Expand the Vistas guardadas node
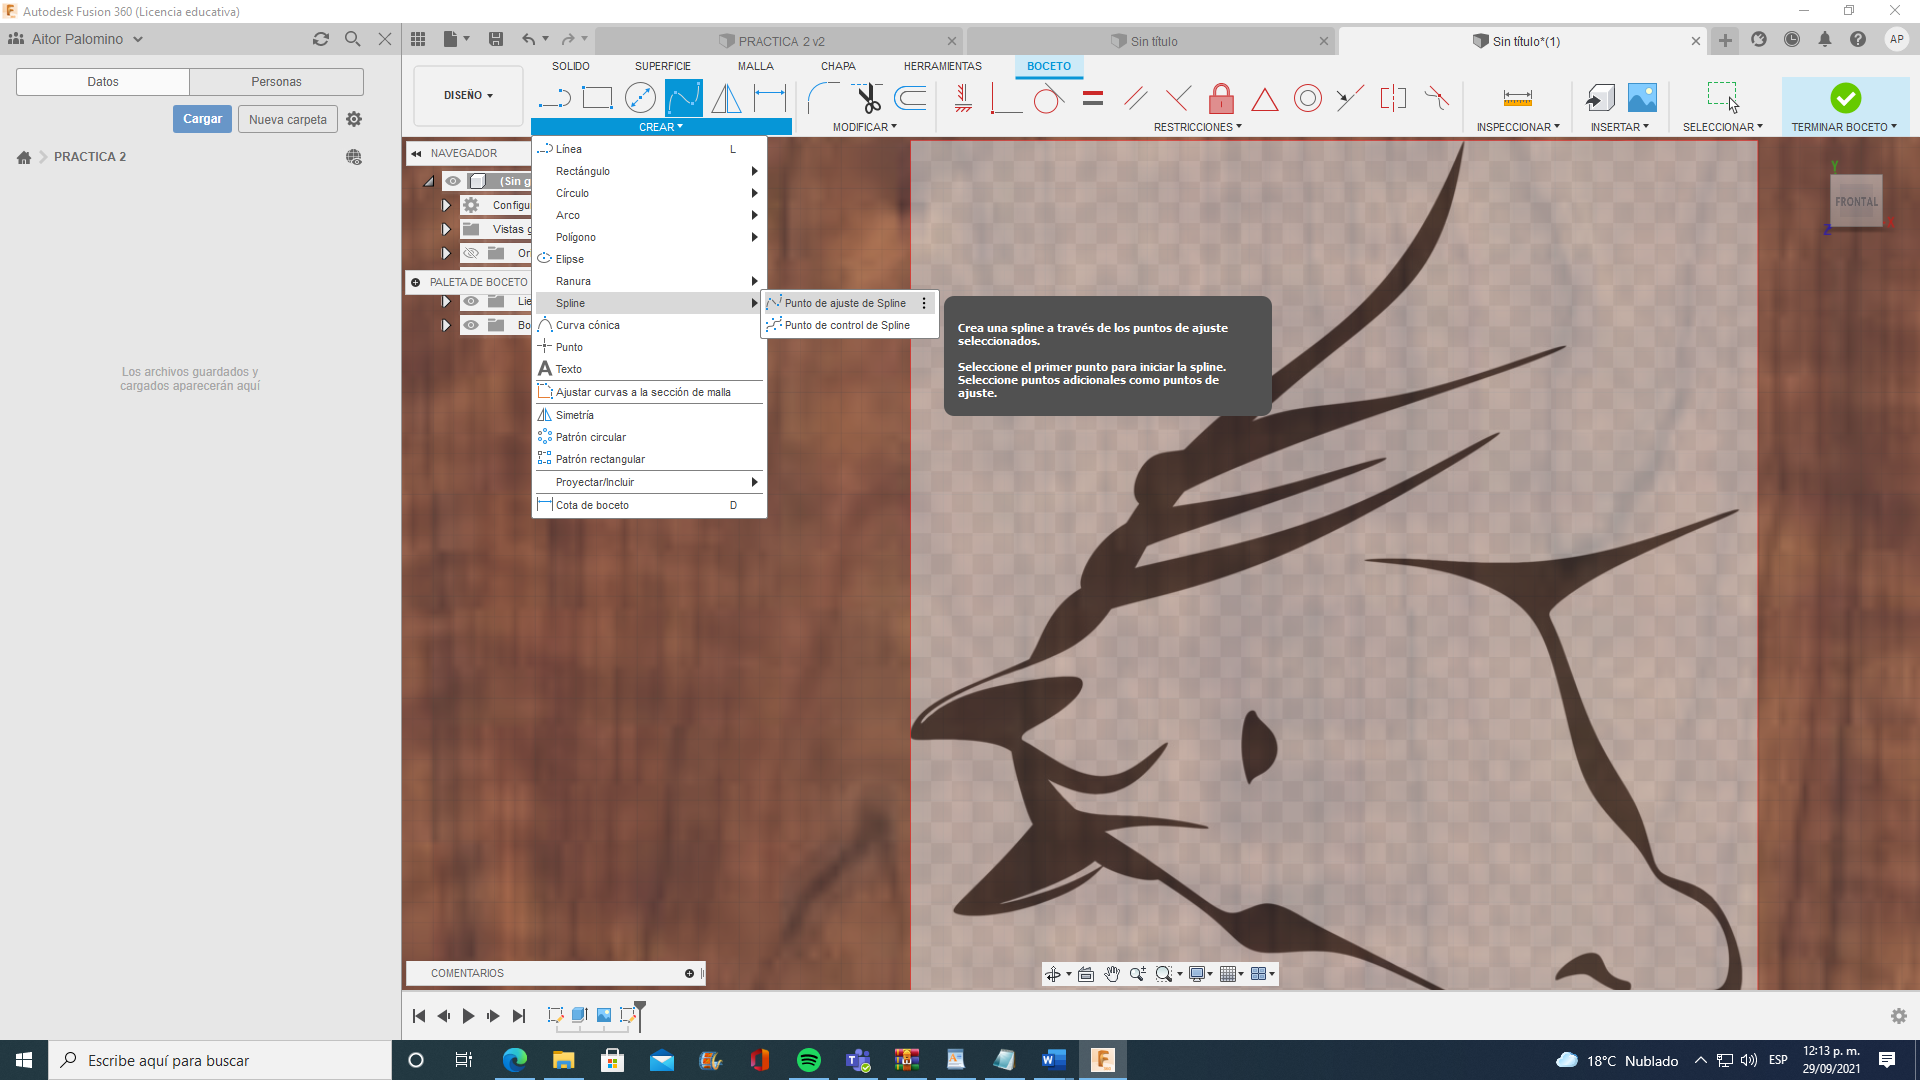Image resolution: width=1920 pixels, height=1080 pixels. (446, 229)
